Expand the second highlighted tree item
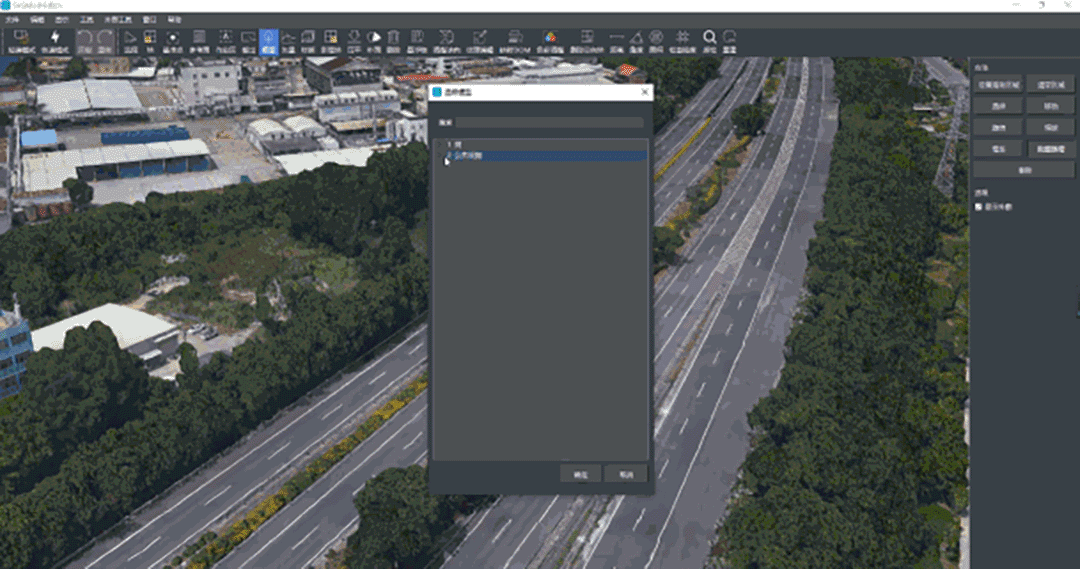Image resolution: width=1080 pixels, height=569 pixels. click(x=440, y=156)
